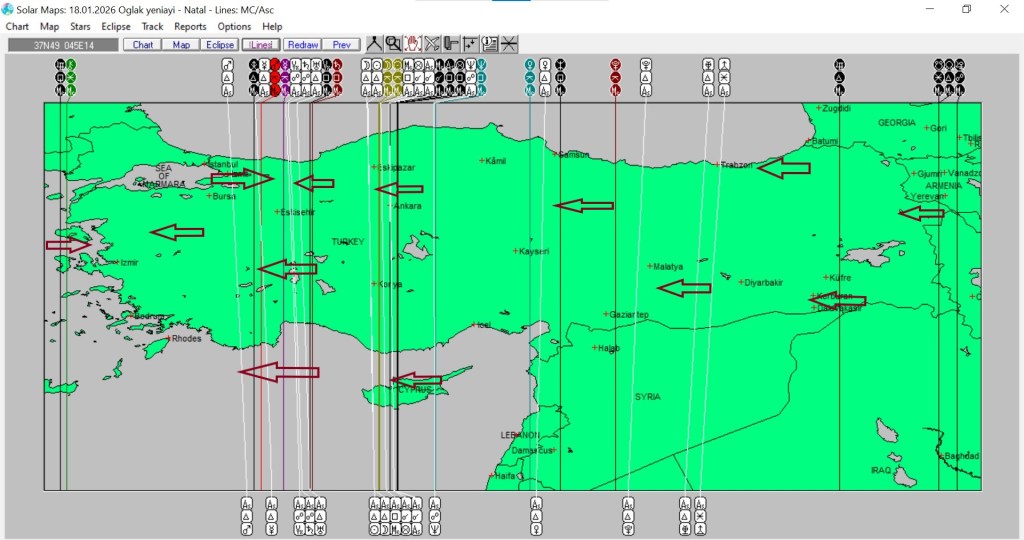Open the Stars menu

pyautogui.click(x=80, y=27)
